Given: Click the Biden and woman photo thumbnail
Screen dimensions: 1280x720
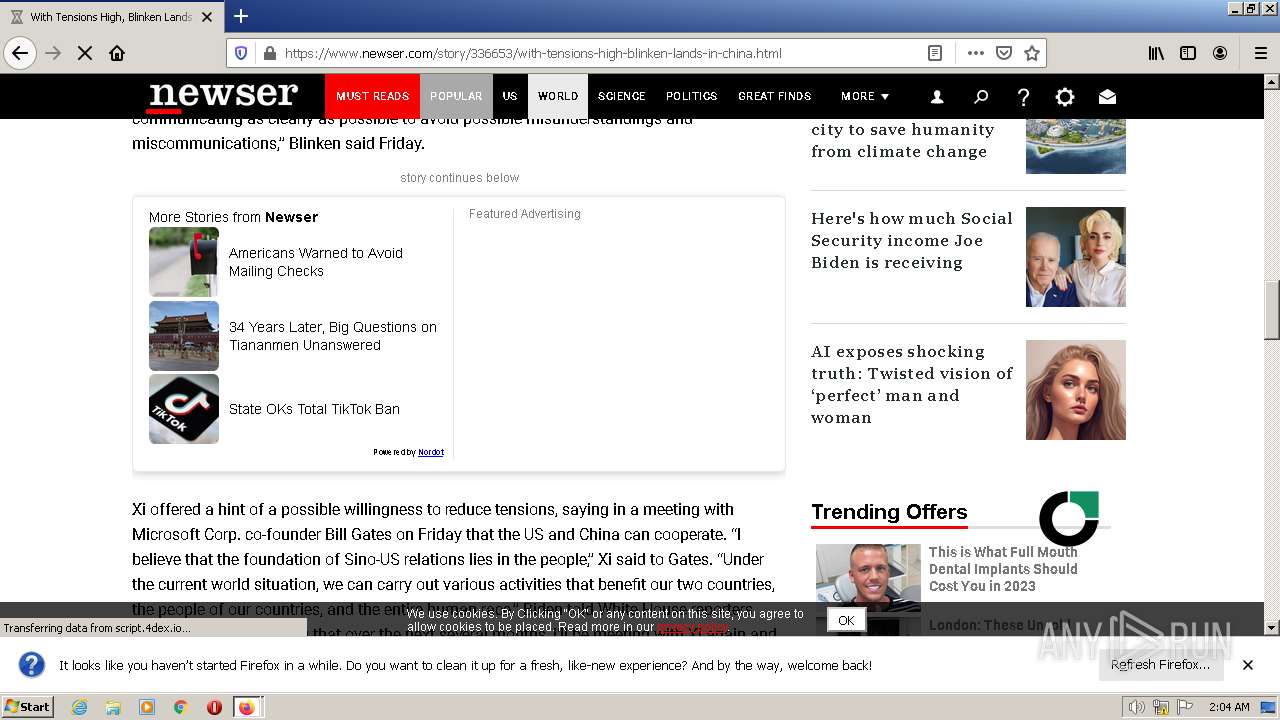Looking at the screenshot, I should point(1076,257).
